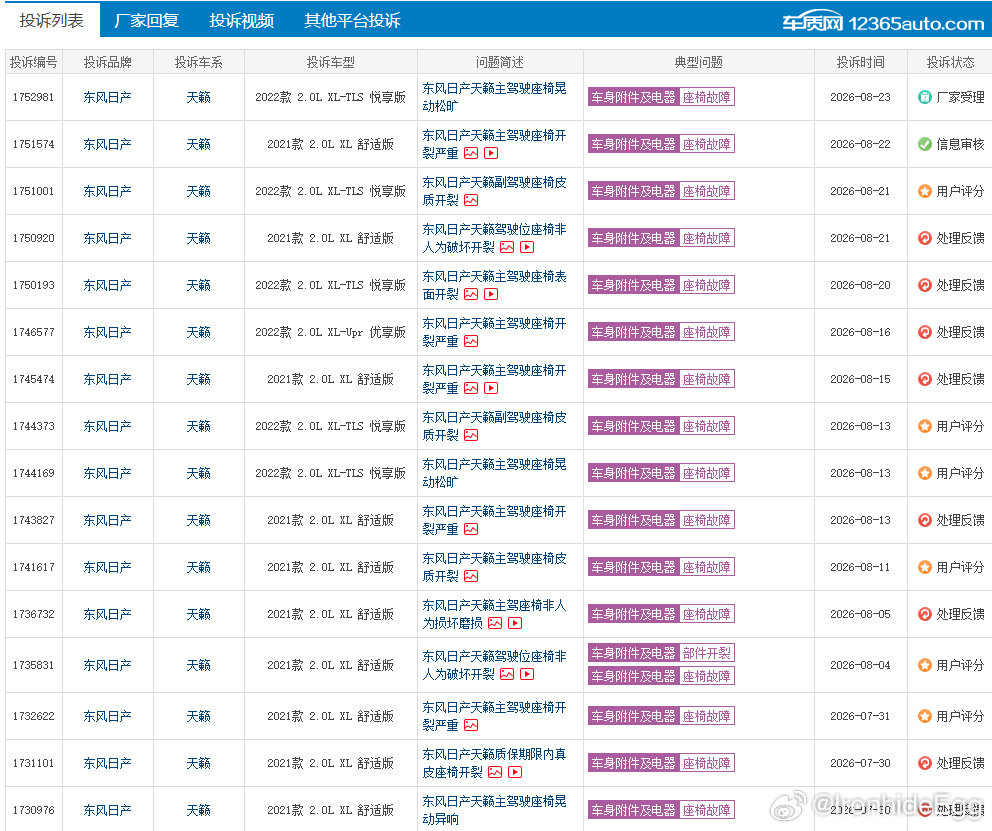The height and width of the screenshot is (831, 992).
Task: Select complaint number 1746577
Action: [34, 332]
